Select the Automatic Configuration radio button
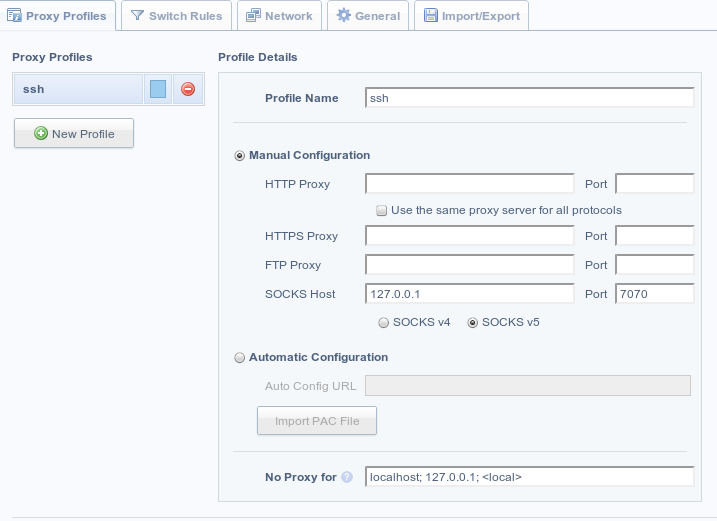 [x=239, y=357]
